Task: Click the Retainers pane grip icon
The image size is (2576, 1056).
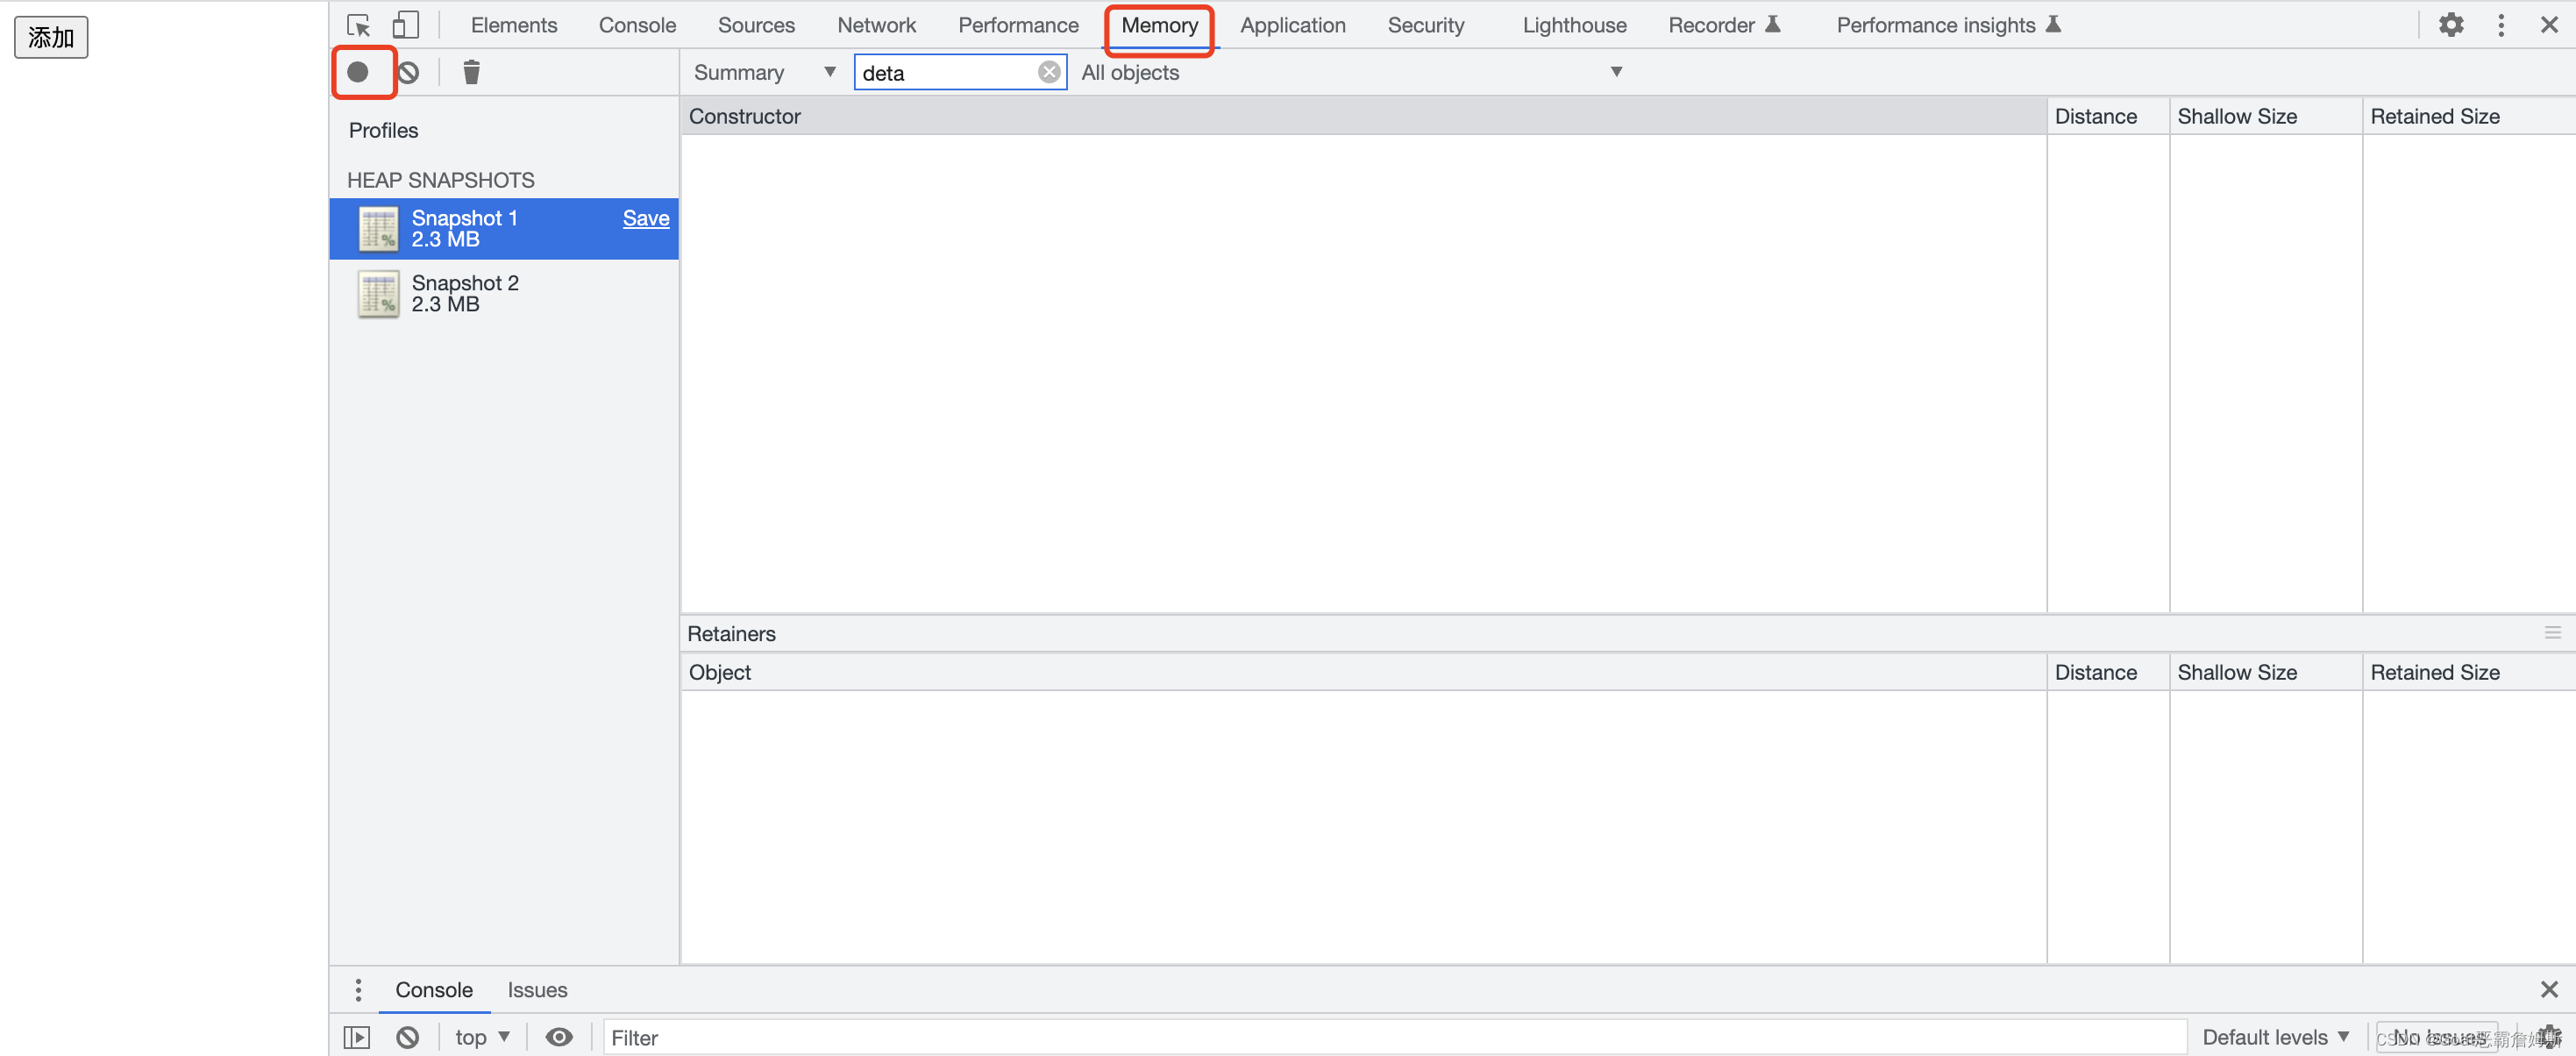Action: tap(2552, 632)
